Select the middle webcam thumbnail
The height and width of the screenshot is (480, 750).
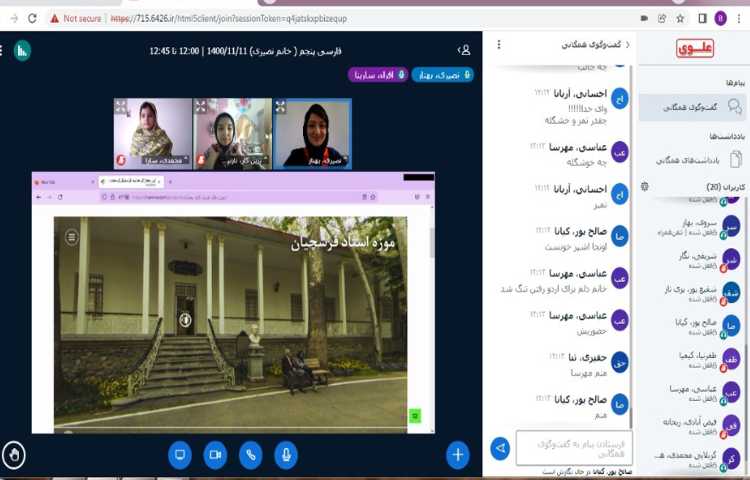233,134
